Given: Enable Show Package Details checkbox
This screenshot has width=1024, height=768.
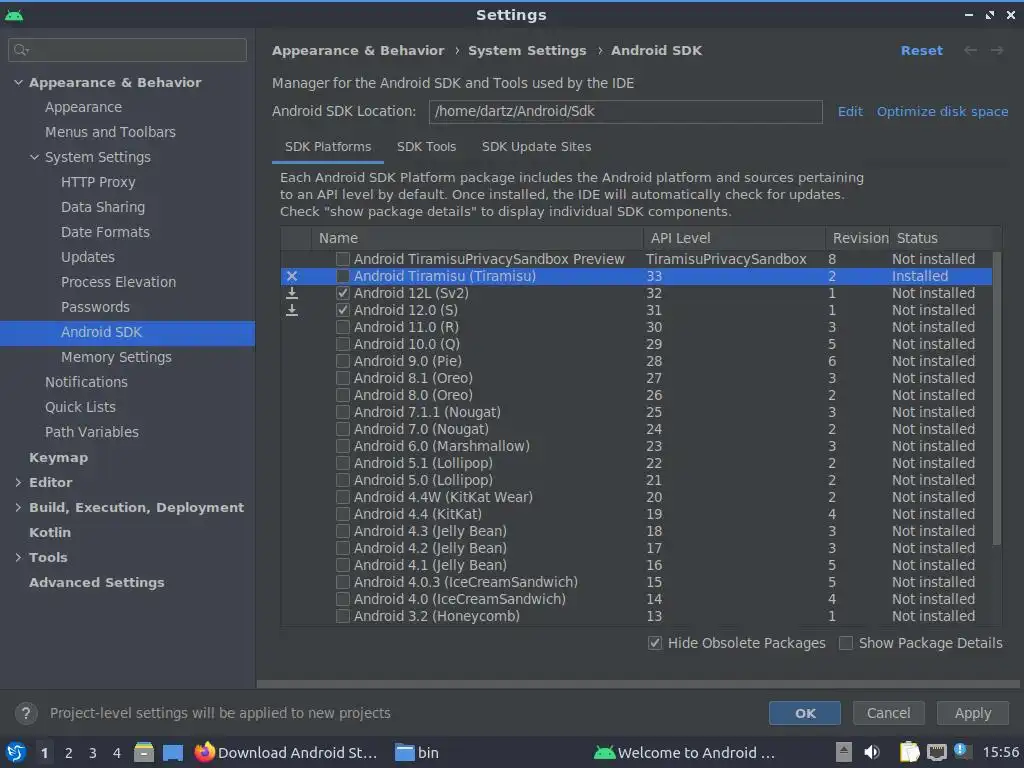Looking at the screenshot, I should tap(846, 643).
